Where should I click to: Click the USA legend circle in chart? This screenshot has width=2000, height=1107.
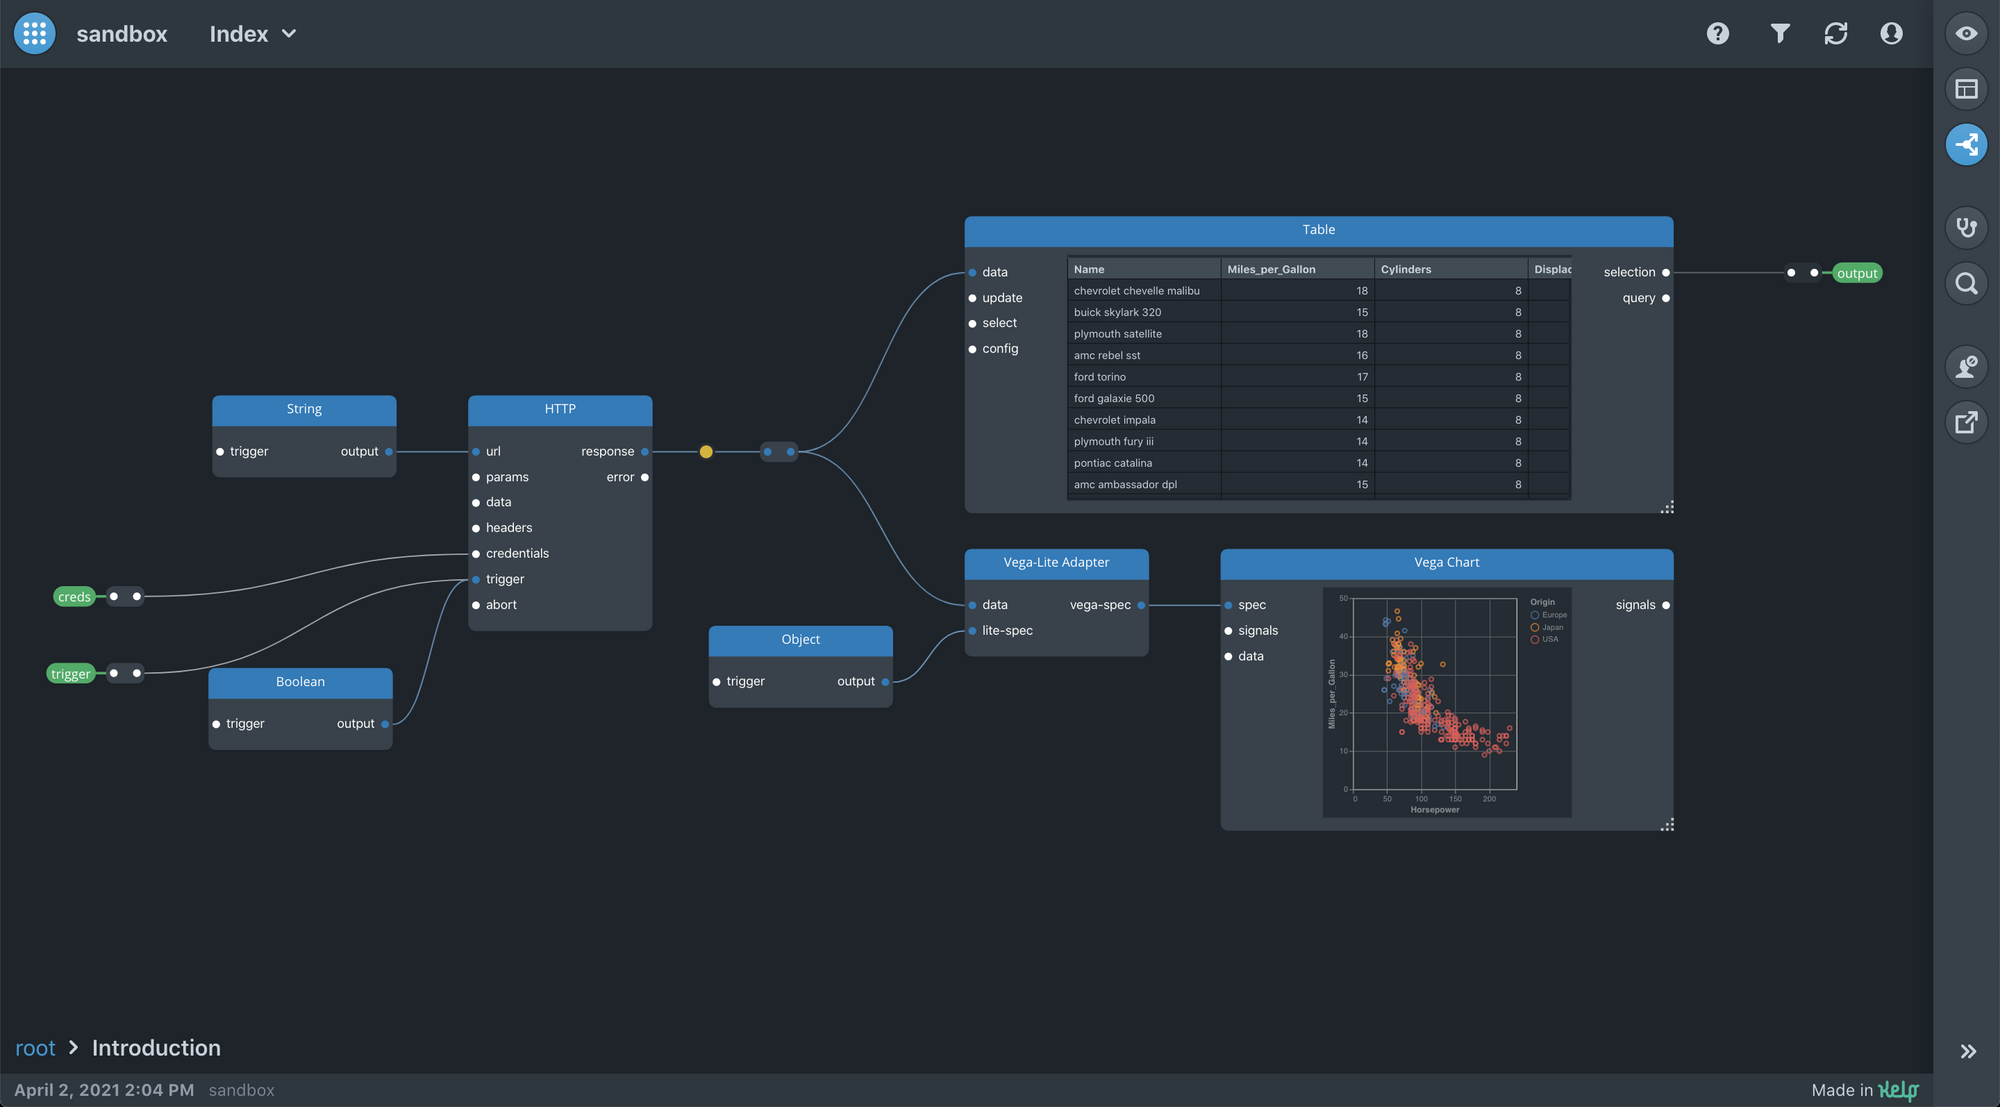point(1535,639)
